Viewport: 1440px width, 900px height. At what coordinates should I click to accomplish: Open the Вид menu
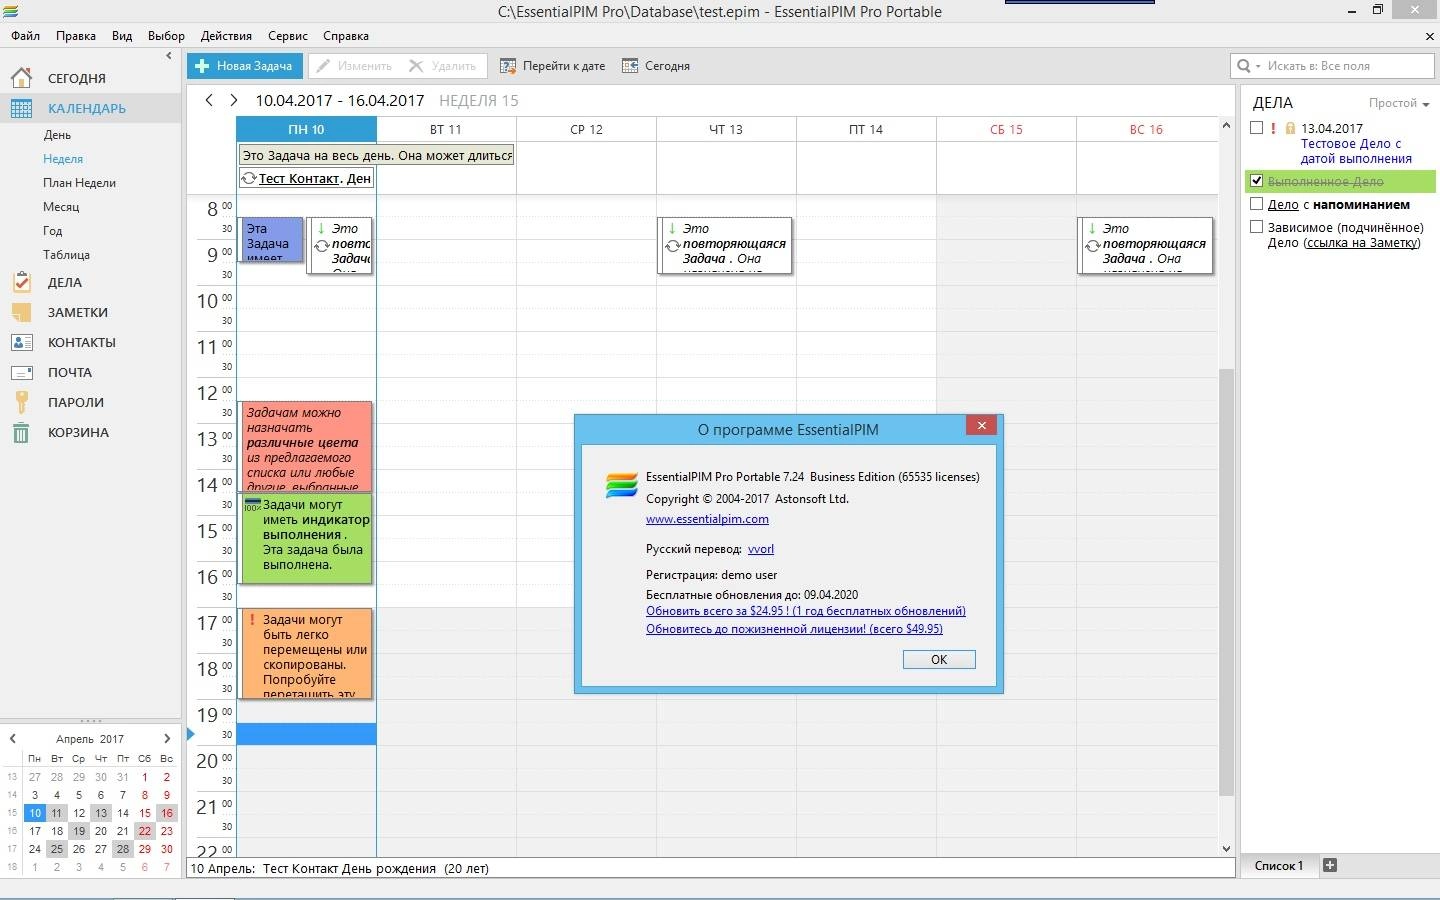pyautogui.click(x=122, y=36)
